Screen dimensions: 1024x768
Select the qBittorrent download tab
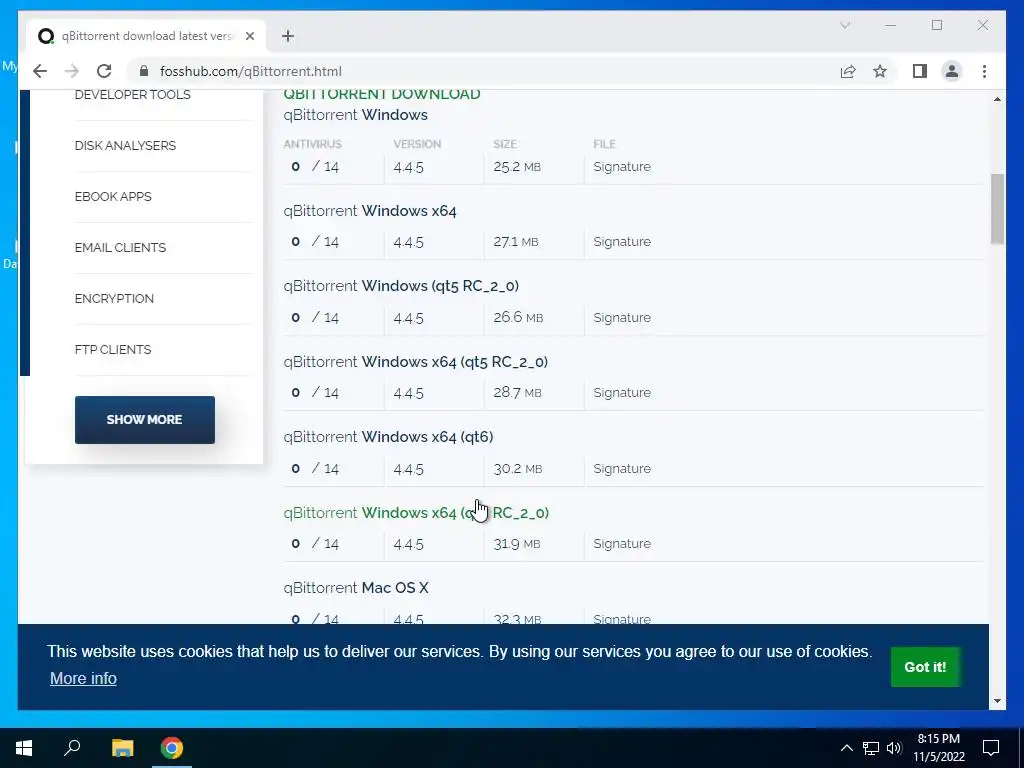click(146, 36)
